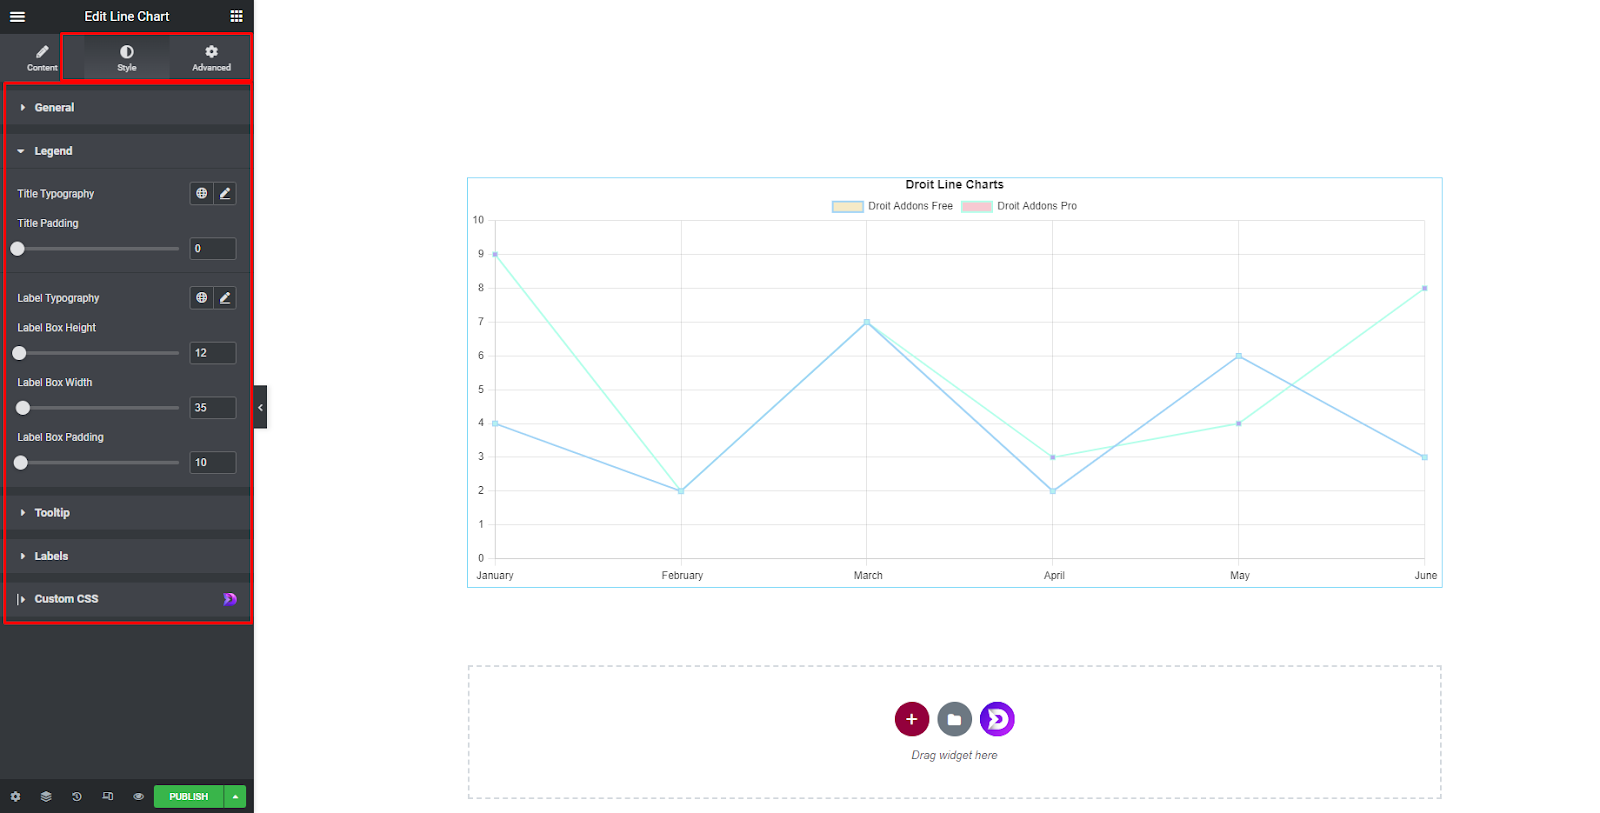Open the Navigator layers icon
The width and height of the screenshot is (1600, 813).
click(46, 797)
